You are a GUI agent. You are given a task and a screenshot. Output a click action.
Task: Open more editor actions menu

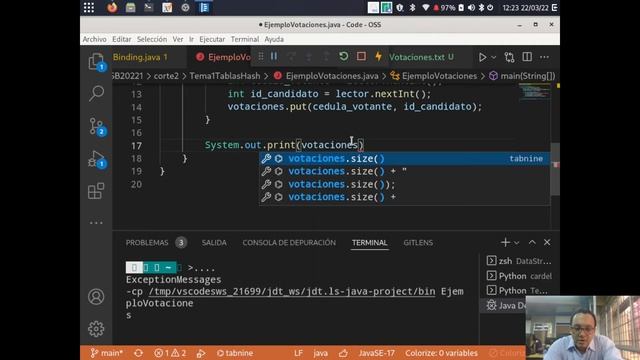(x=544, y=57)
